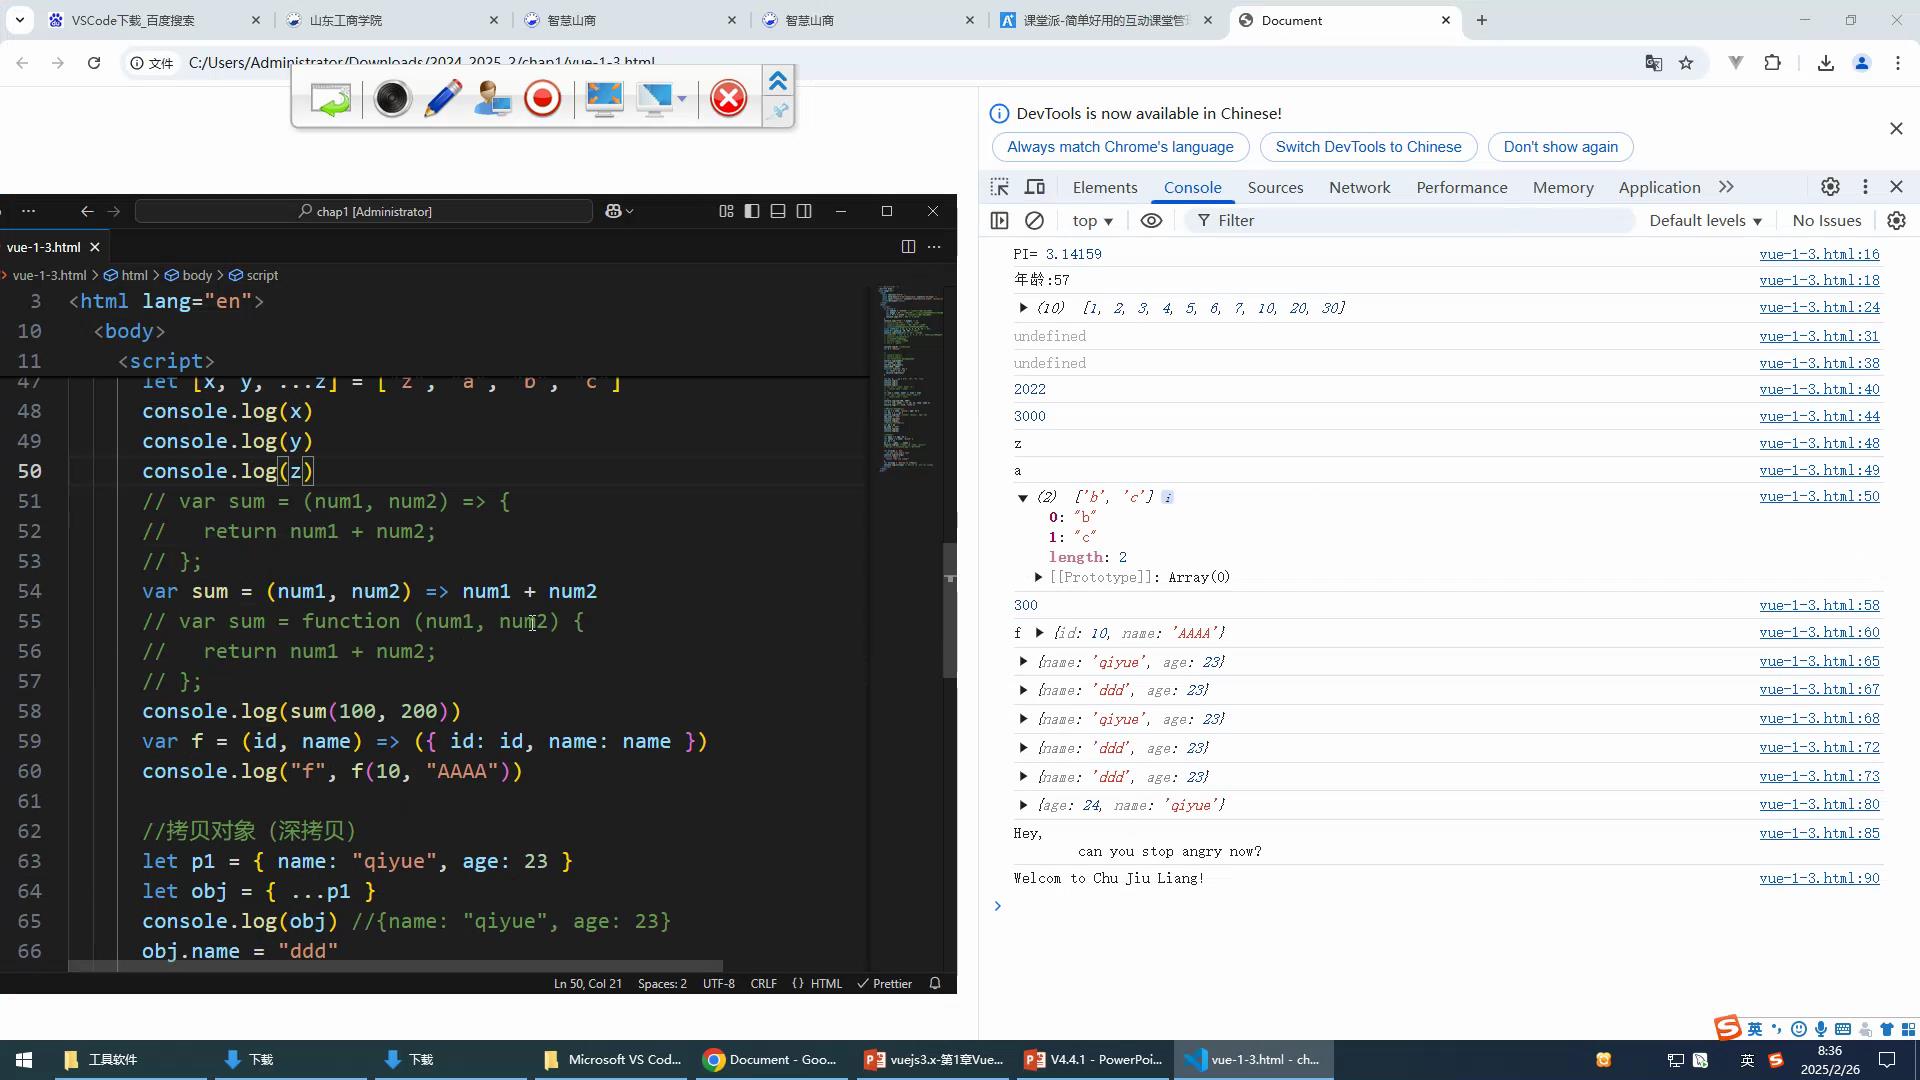Screen dimensions: 1920x1080
Task: Switch to the Network tab
Action: point(1359,187)
